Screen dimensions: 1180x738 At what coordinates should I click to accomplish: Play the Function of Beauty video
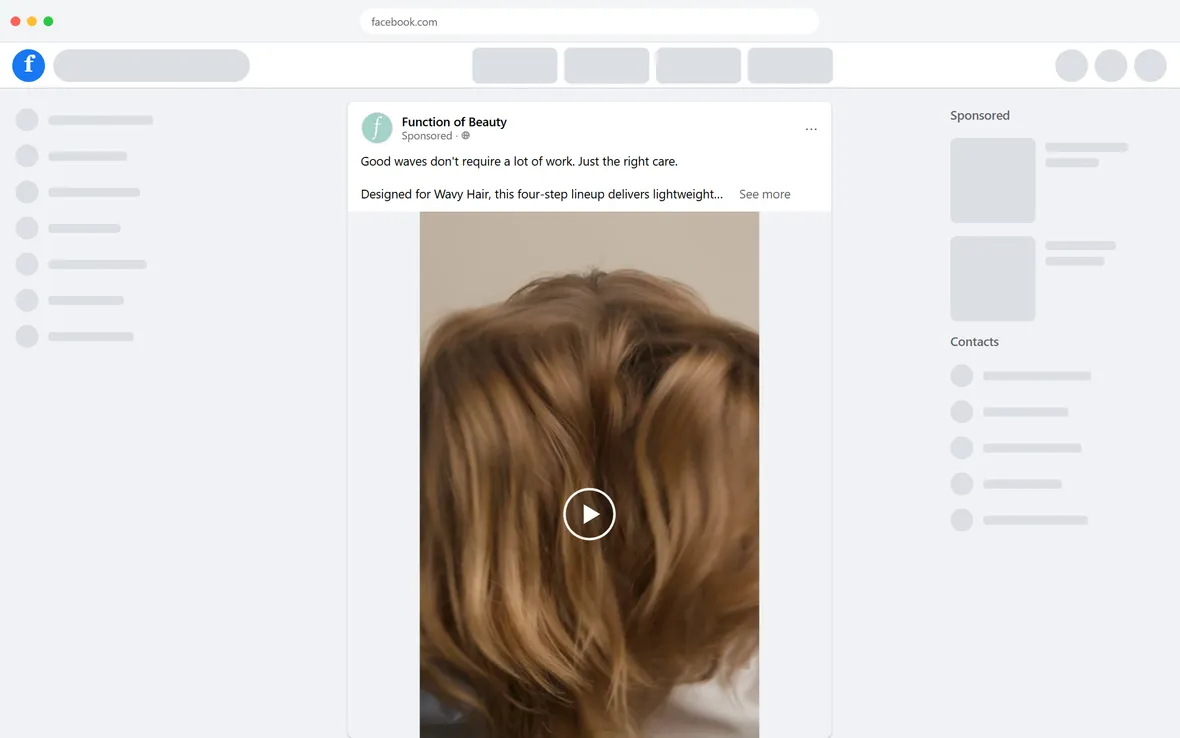589,514
